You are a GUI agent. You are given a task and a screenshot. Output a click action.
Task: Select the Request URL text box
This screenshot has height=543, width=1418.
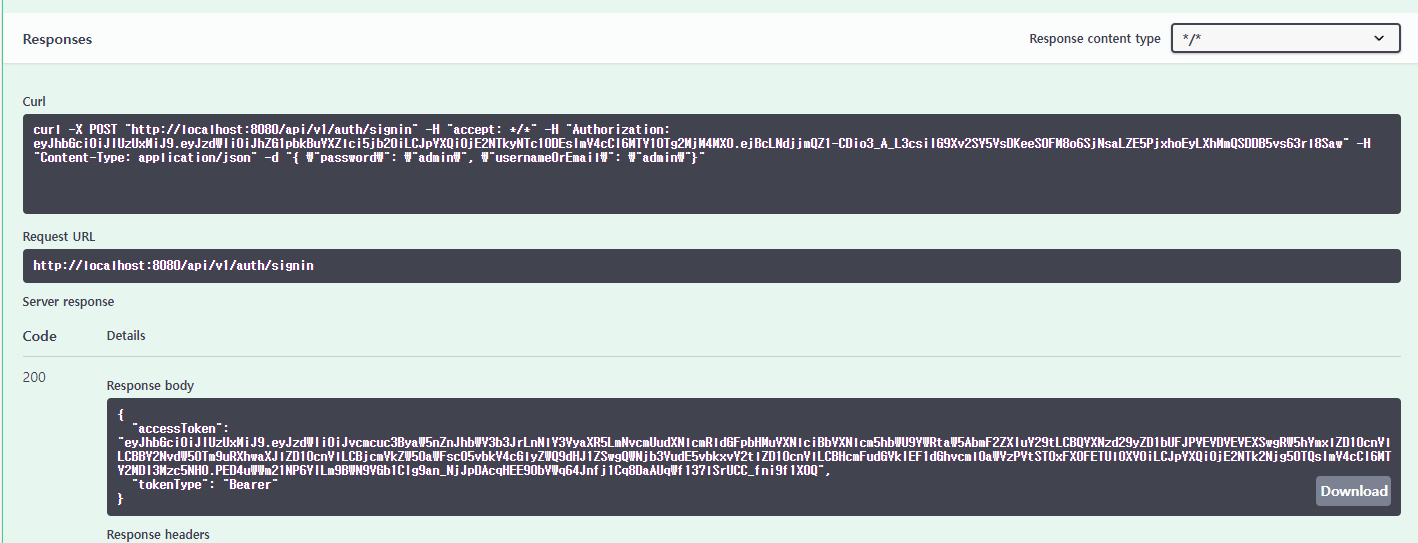(x=712, y=266)
